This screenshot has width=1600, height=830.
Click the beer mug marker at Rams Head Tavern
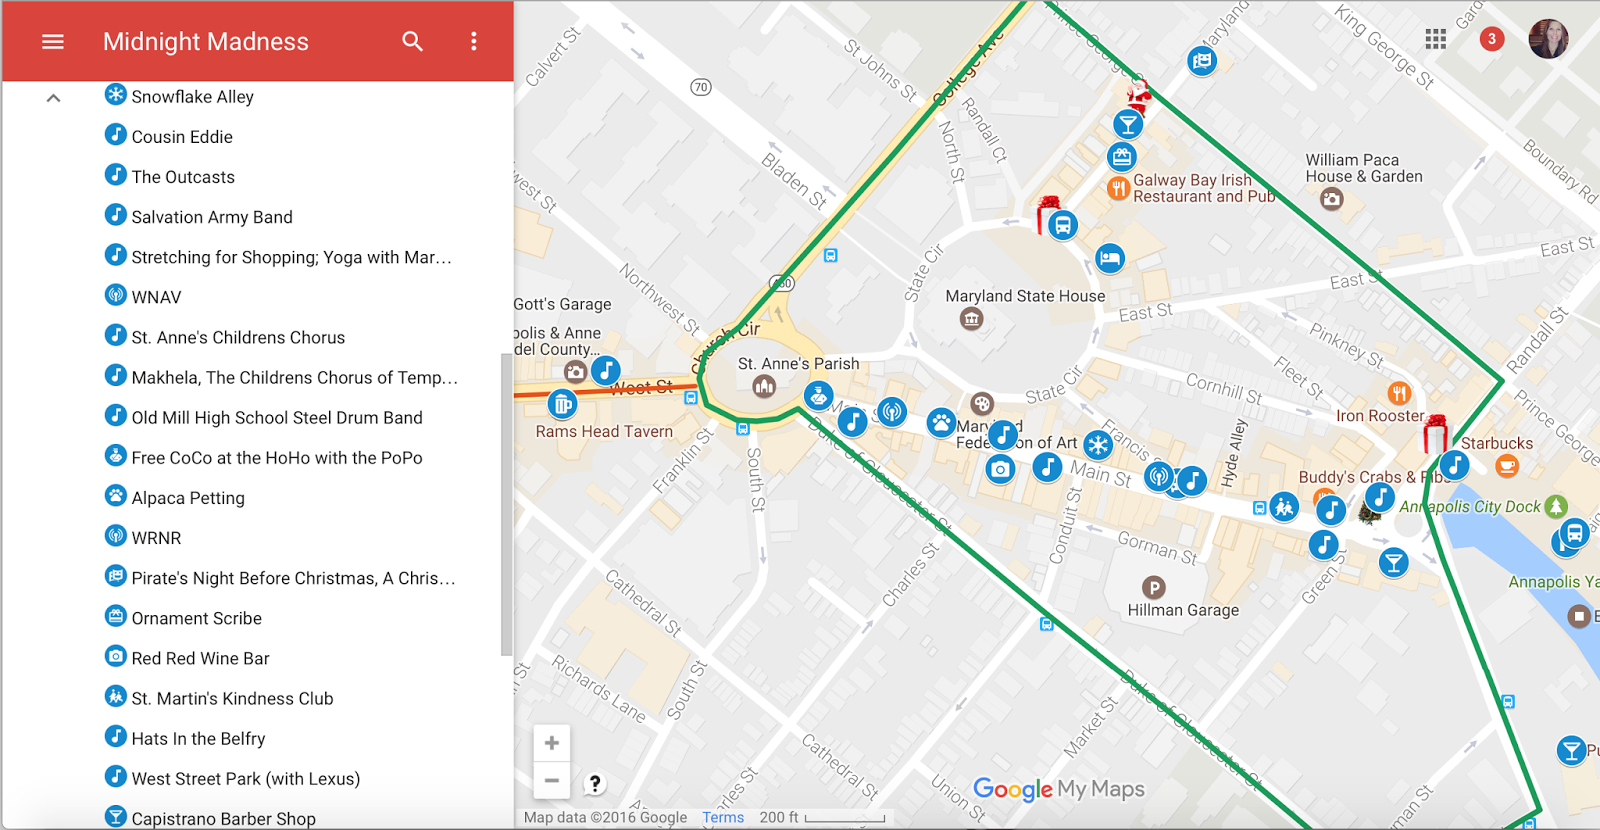click(563, 404)
